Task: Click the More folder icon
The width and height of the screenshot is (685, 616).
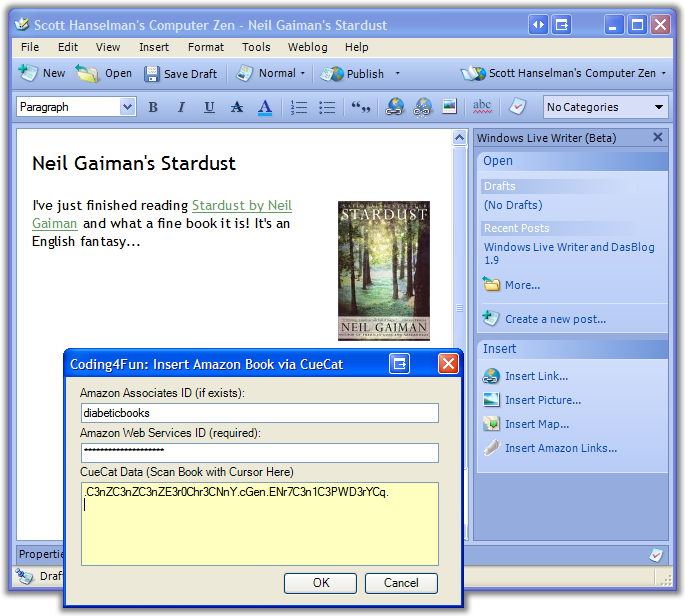Action: coord(491,284)
